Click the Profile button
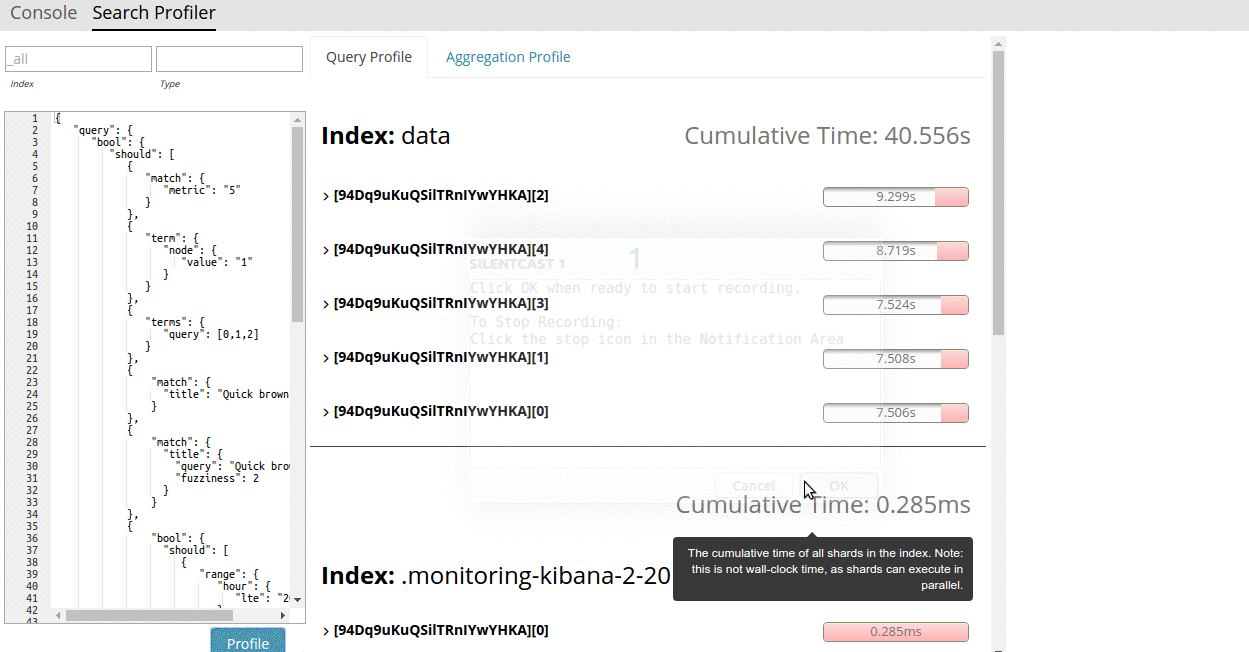 pyautogui.click(x=248, y=641)
